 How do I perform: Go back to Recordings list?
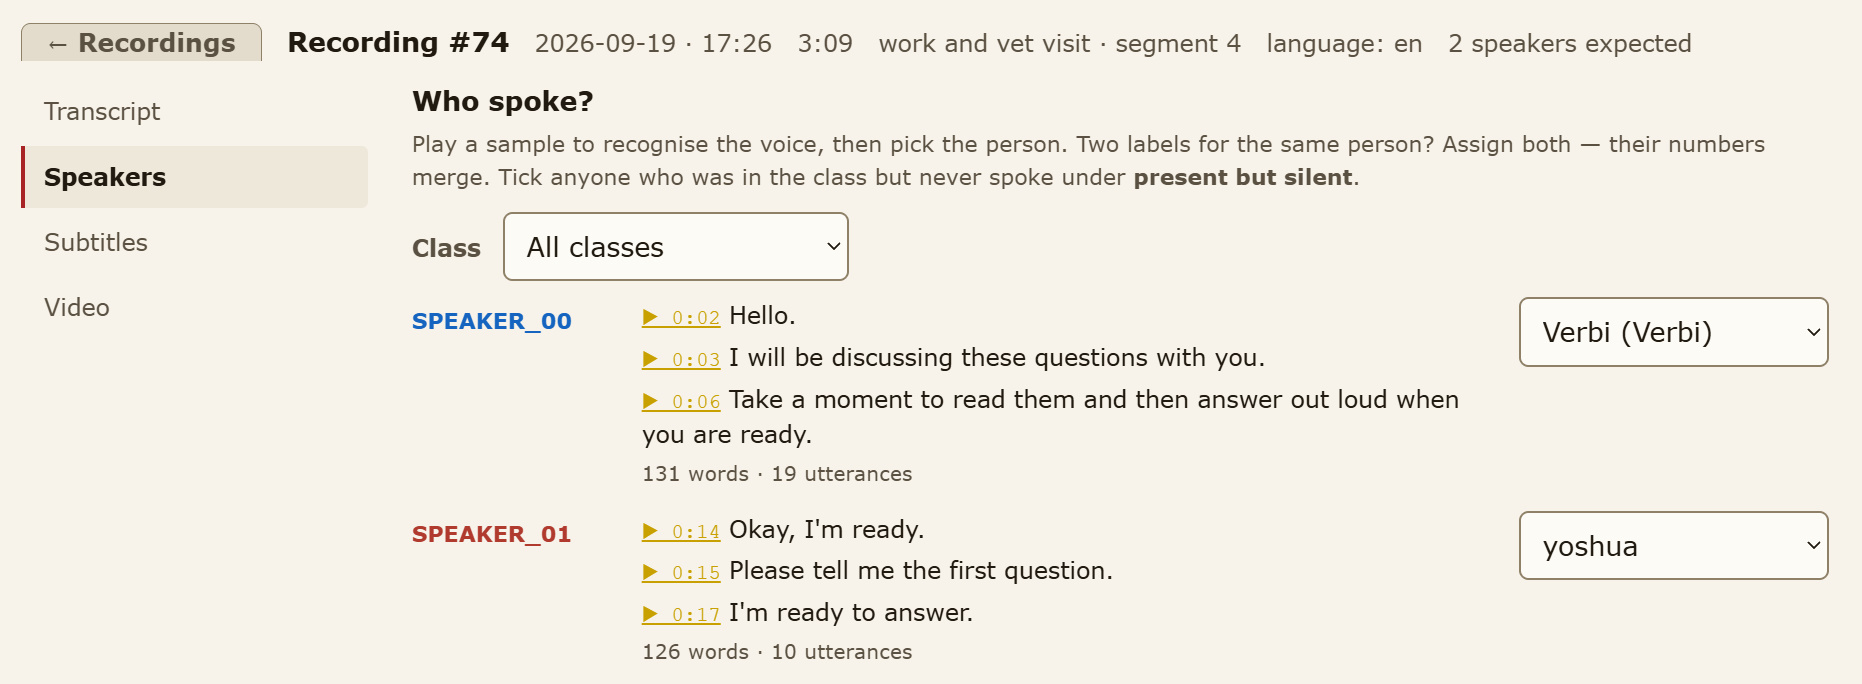point(141,43)
